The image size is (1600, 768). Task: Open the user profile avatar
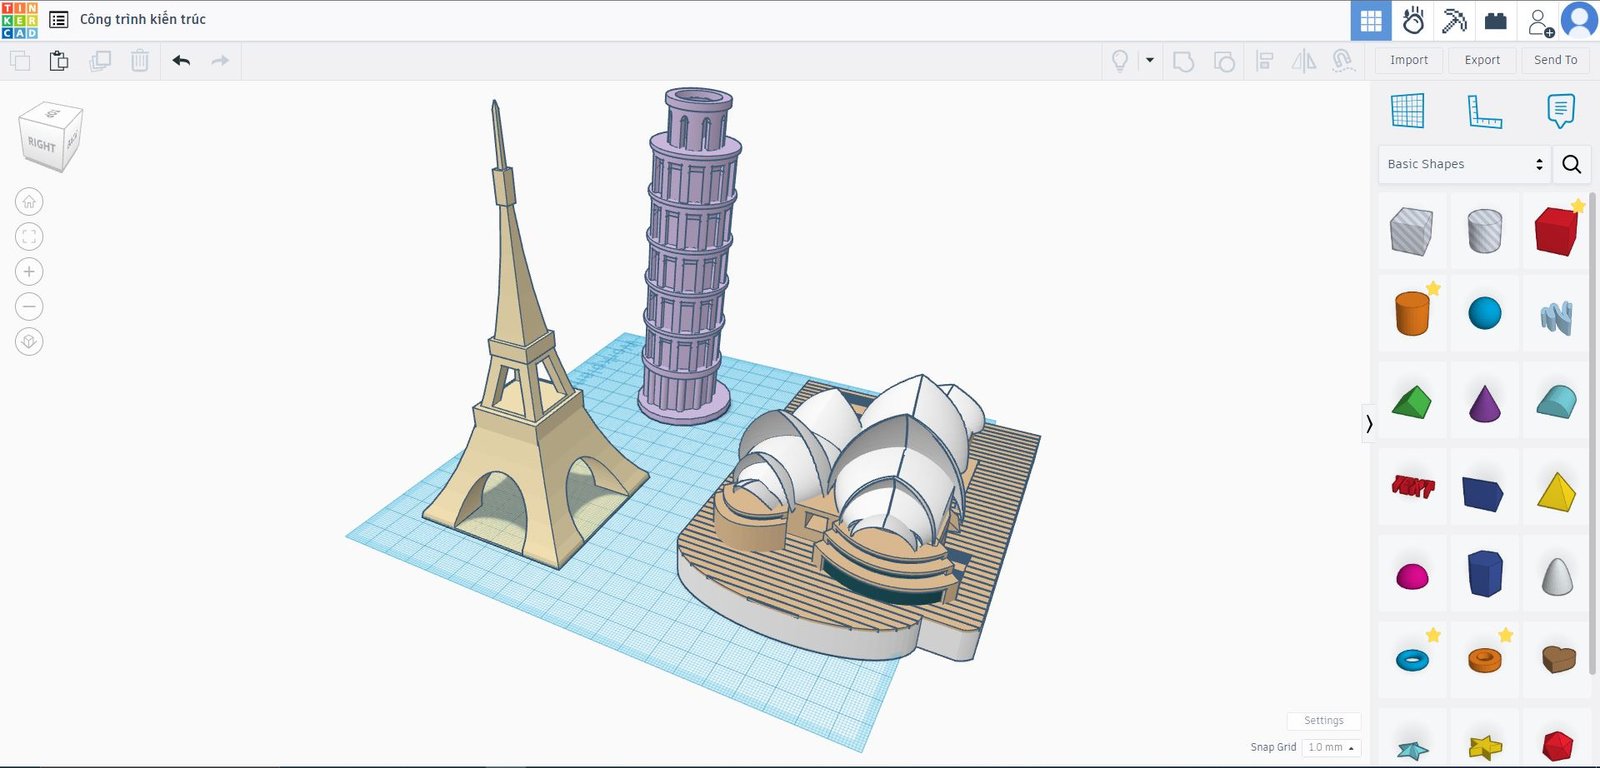(1579, 20)
